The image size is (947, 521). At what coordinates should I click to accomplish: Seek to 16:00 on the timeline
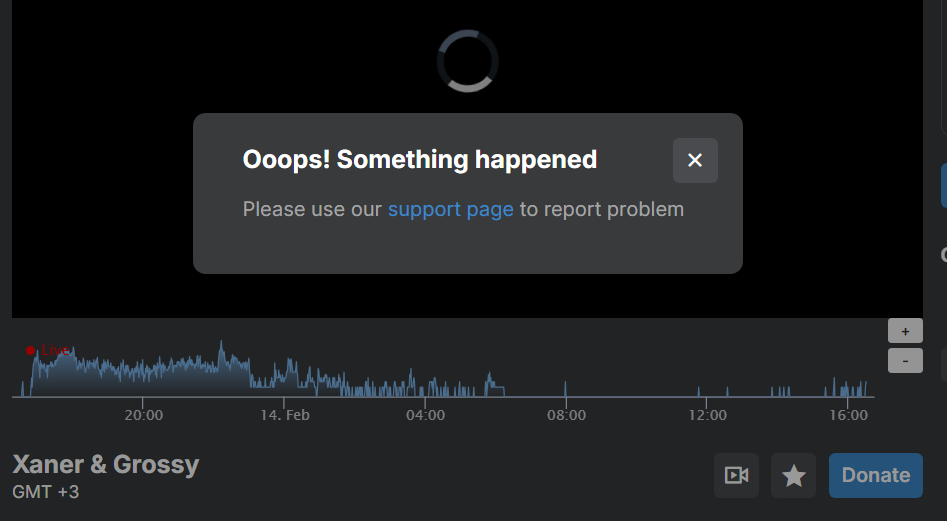click(848, 415)
